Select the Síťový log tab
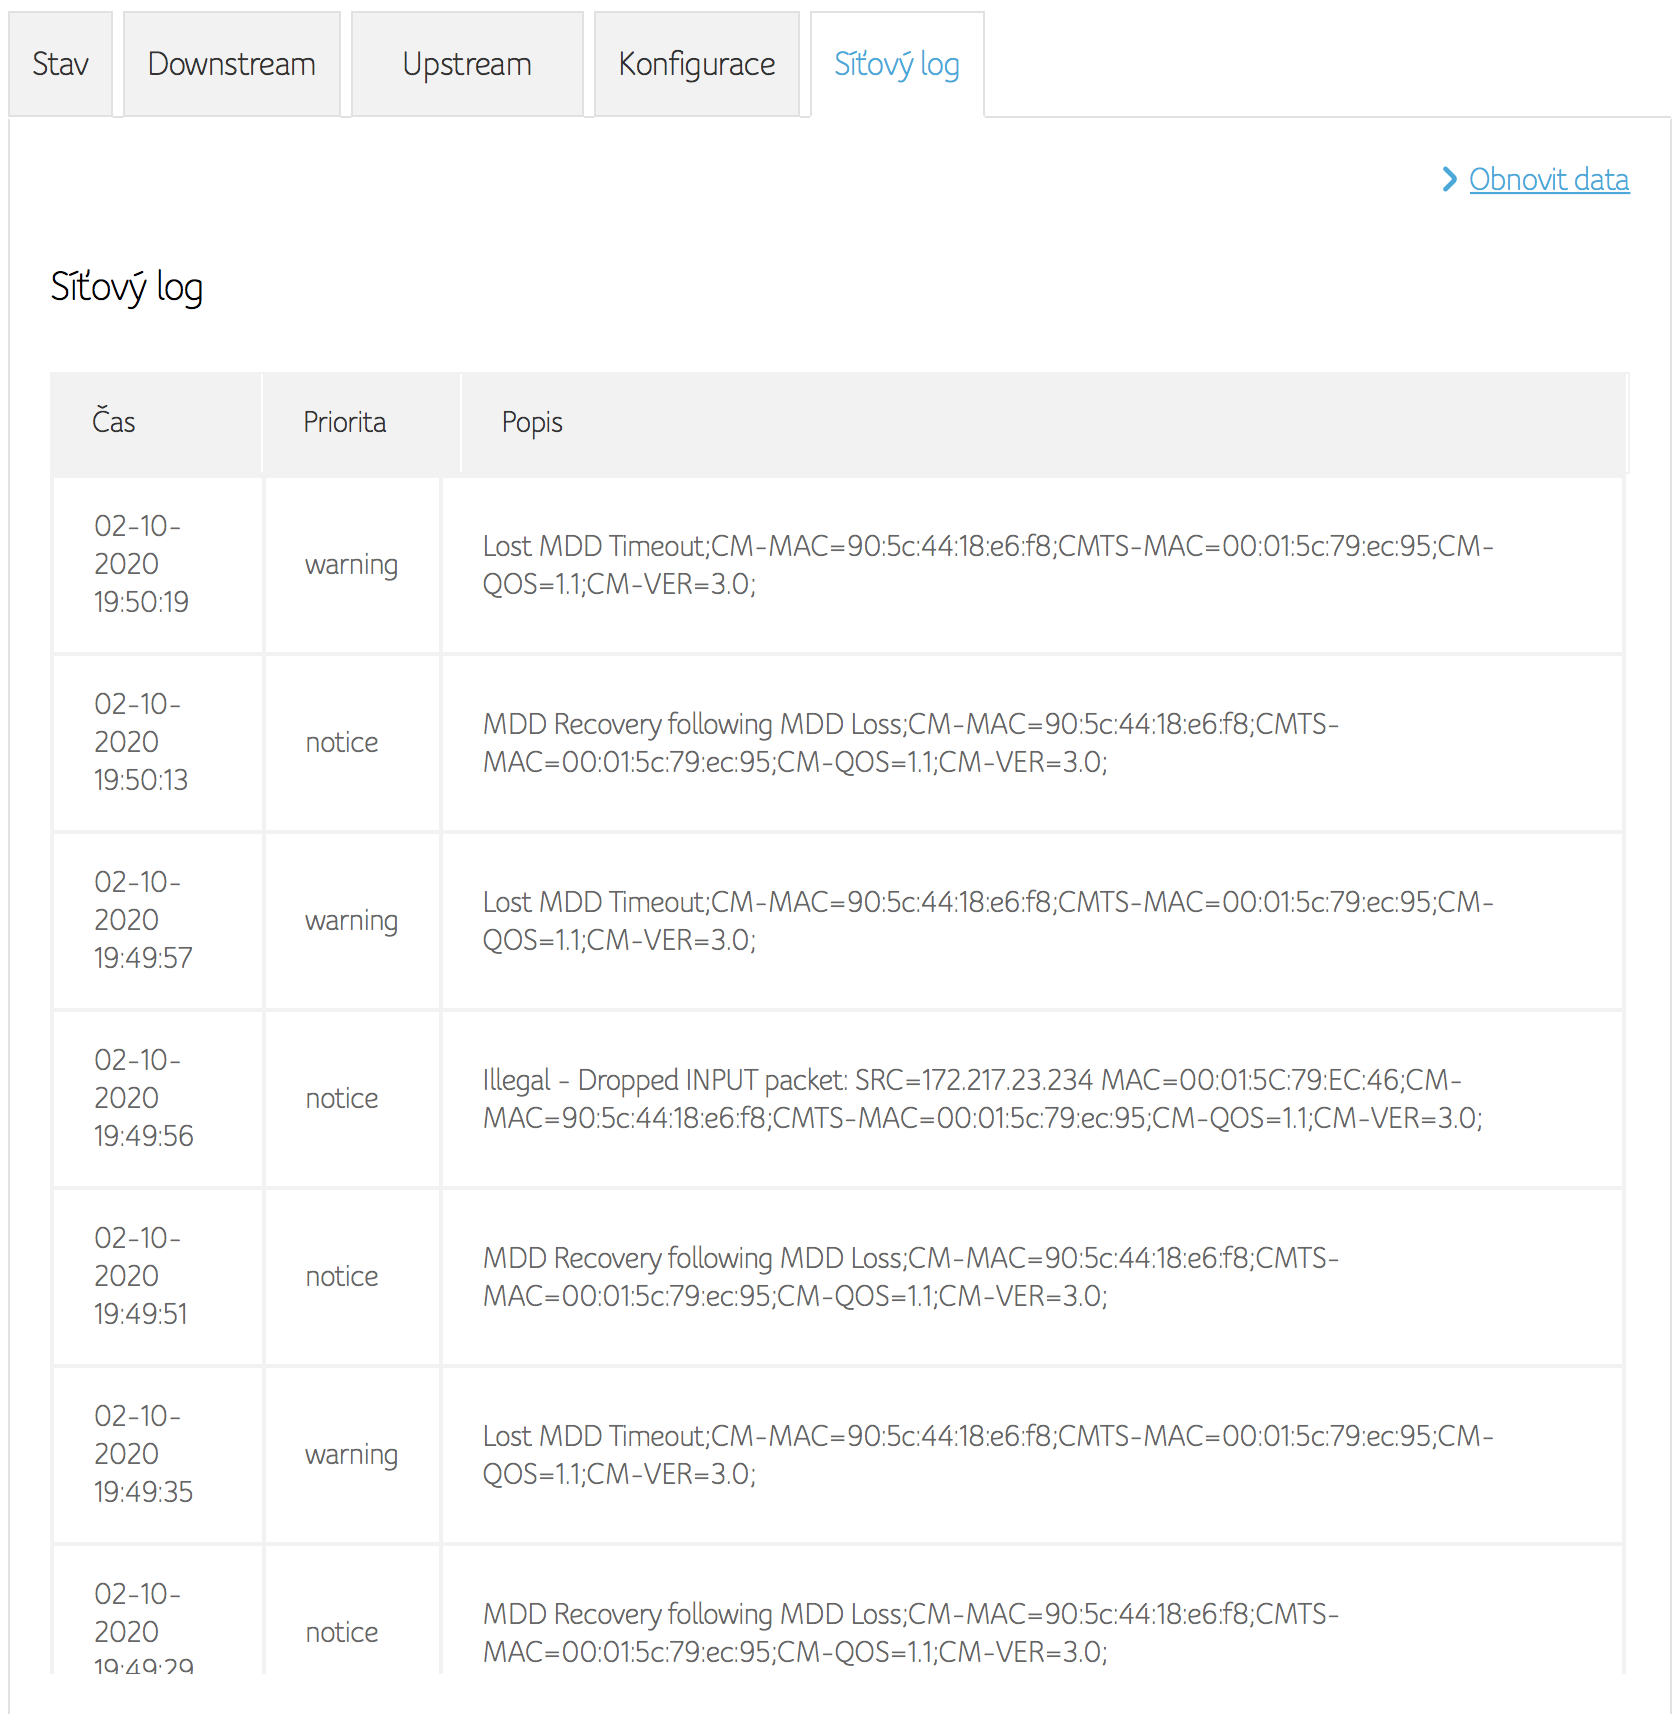Screen dimensions: 1680x1714 click(x=897, y=64)
